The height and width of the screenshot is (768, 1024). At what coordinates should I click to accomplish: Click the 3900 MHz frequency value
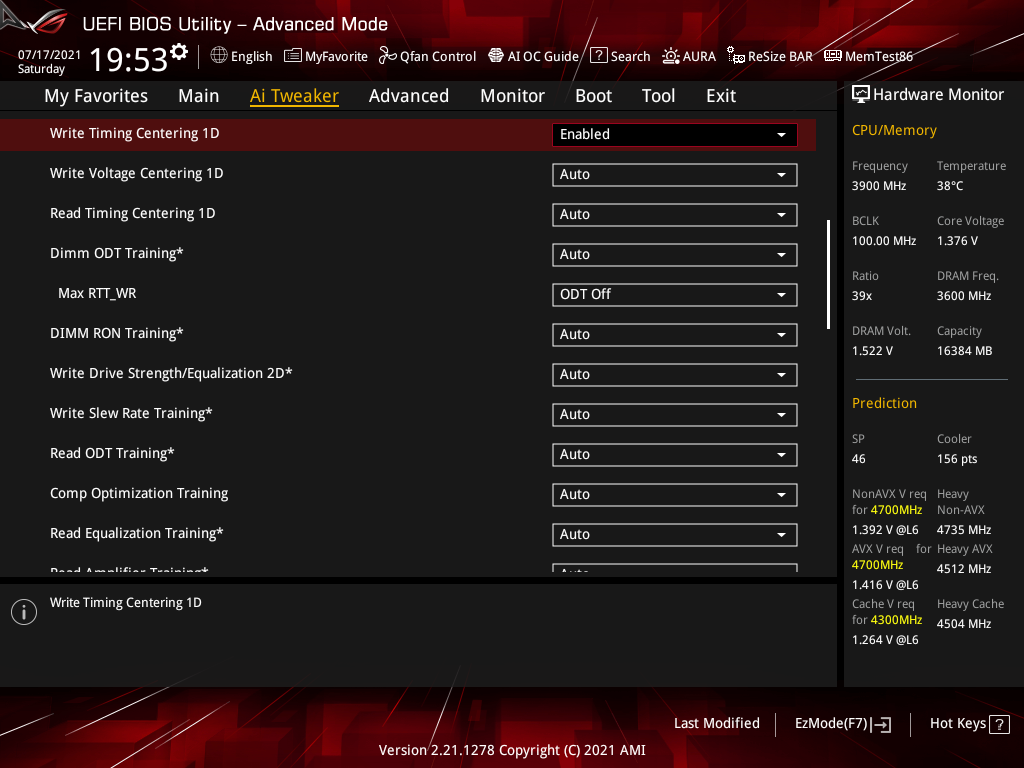tap(879, 185)
